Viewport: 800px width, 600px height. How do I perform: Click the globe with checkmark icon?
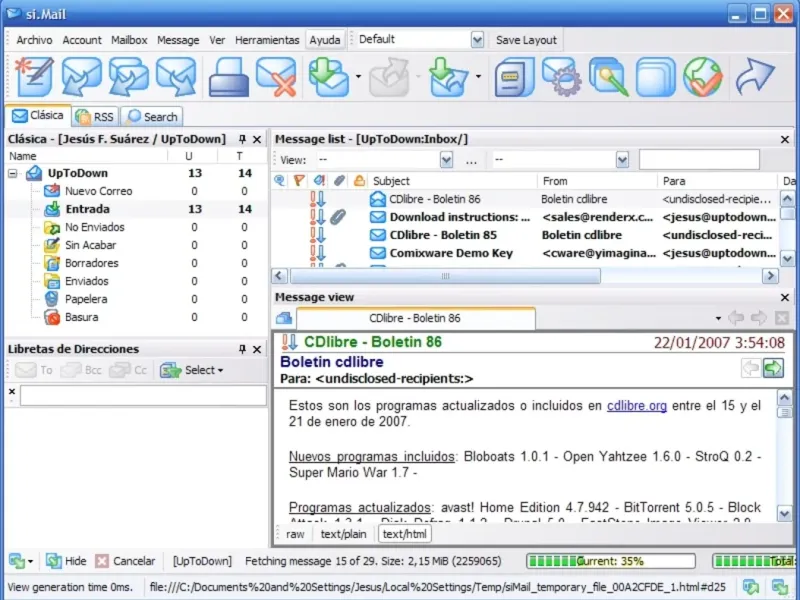tap(703, 78)
